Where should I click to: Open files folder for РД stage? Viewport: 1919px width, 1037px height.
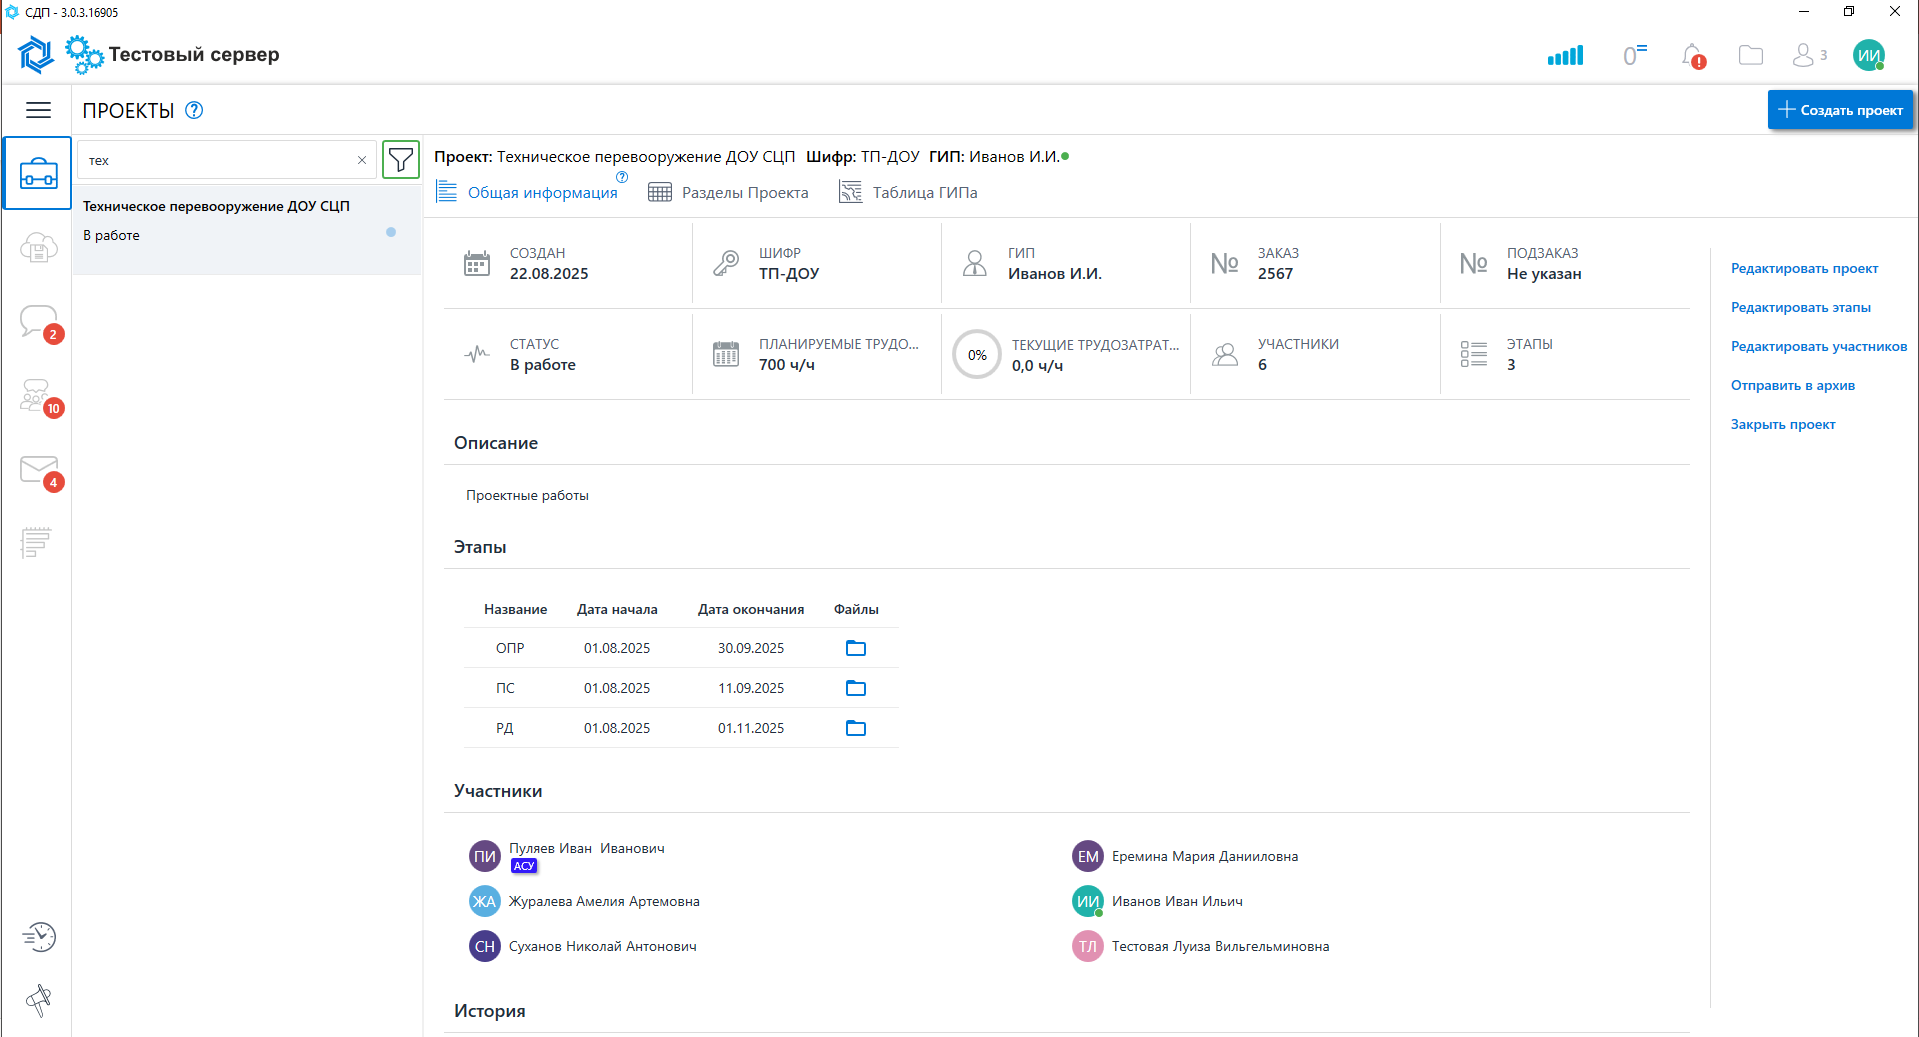856,728
